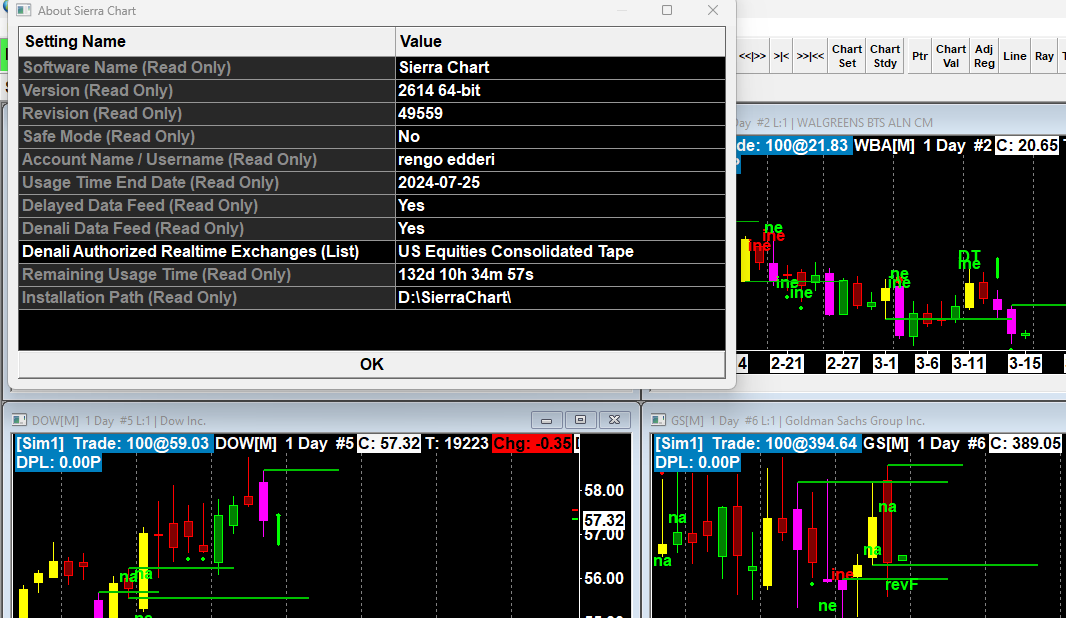Click the DOW[M] chart window icon
Viewport: 1066px width, 618px height.
(x=19, y=420)
